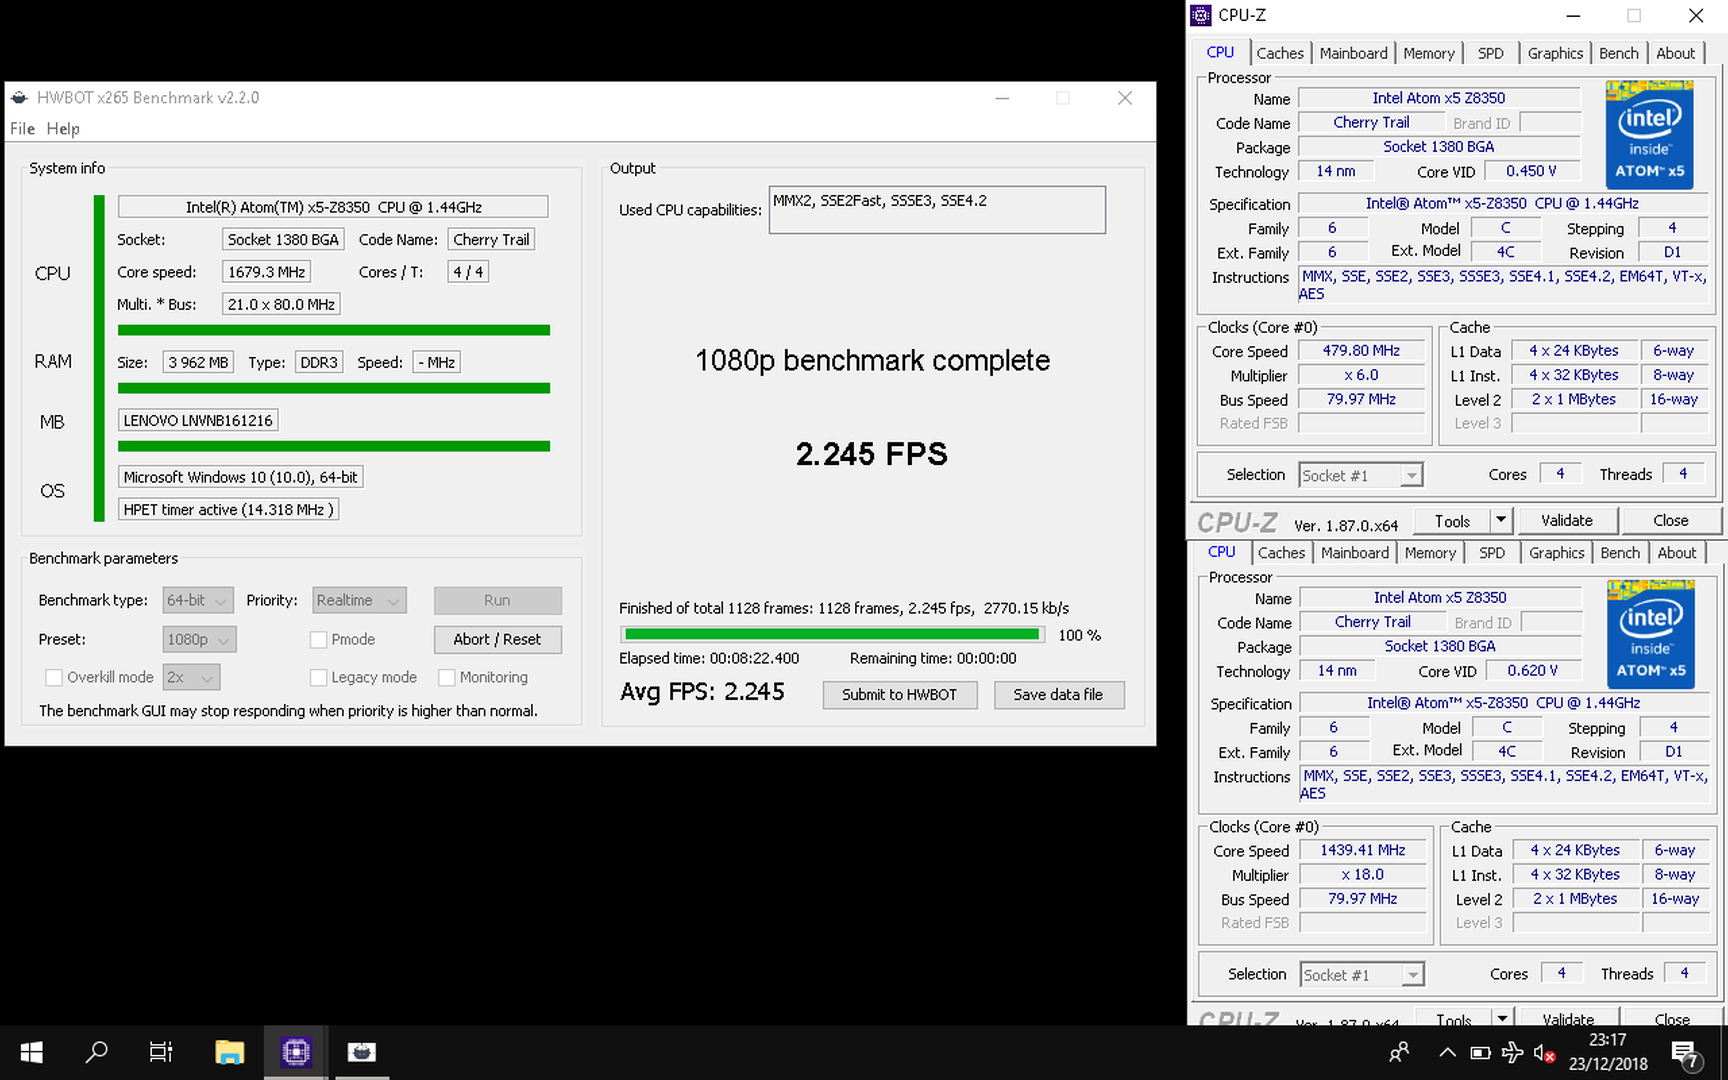The width and height of the screenshot is (1728, 1080).
Task: Click HPET timer active field
Action: coord(228,509)
